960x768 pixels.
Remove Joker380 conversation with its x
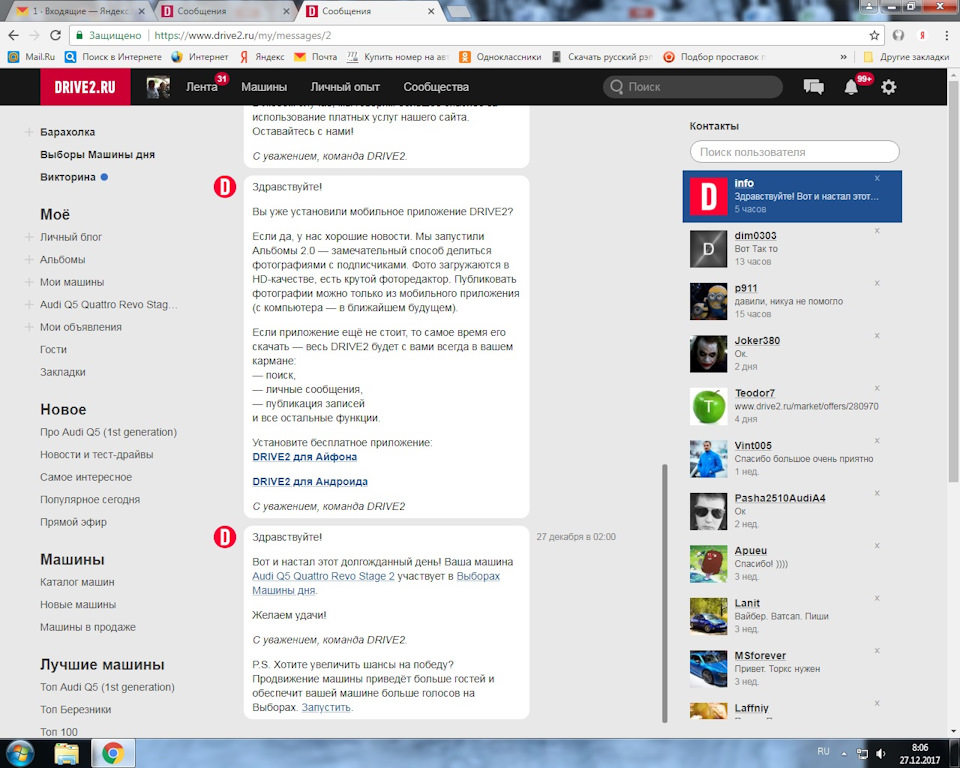point(877,336)
